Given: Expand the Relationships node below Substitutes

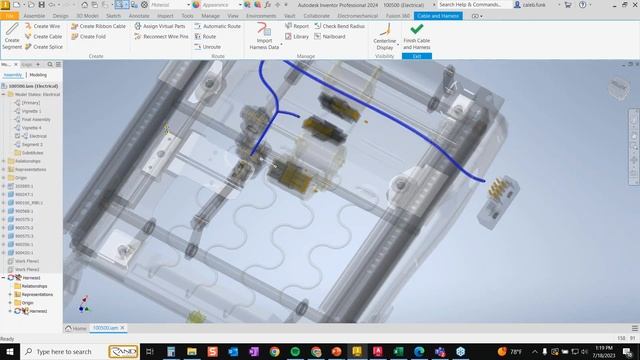Looking at the screenshot, I should point(4,161).
